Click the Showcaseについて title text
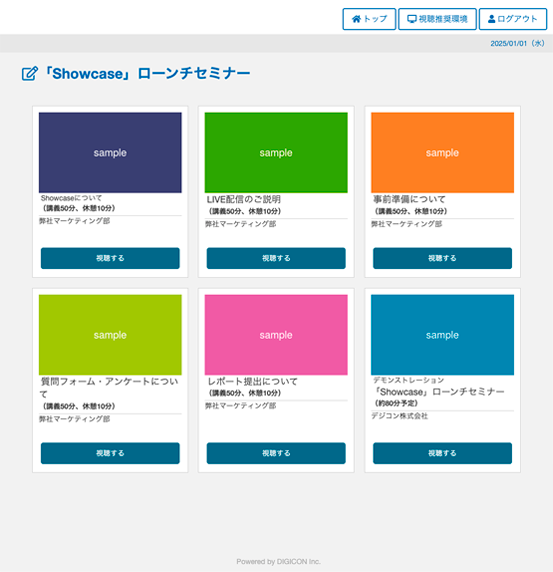This screenshot has width=553, height=572. (x=71, y=198)
